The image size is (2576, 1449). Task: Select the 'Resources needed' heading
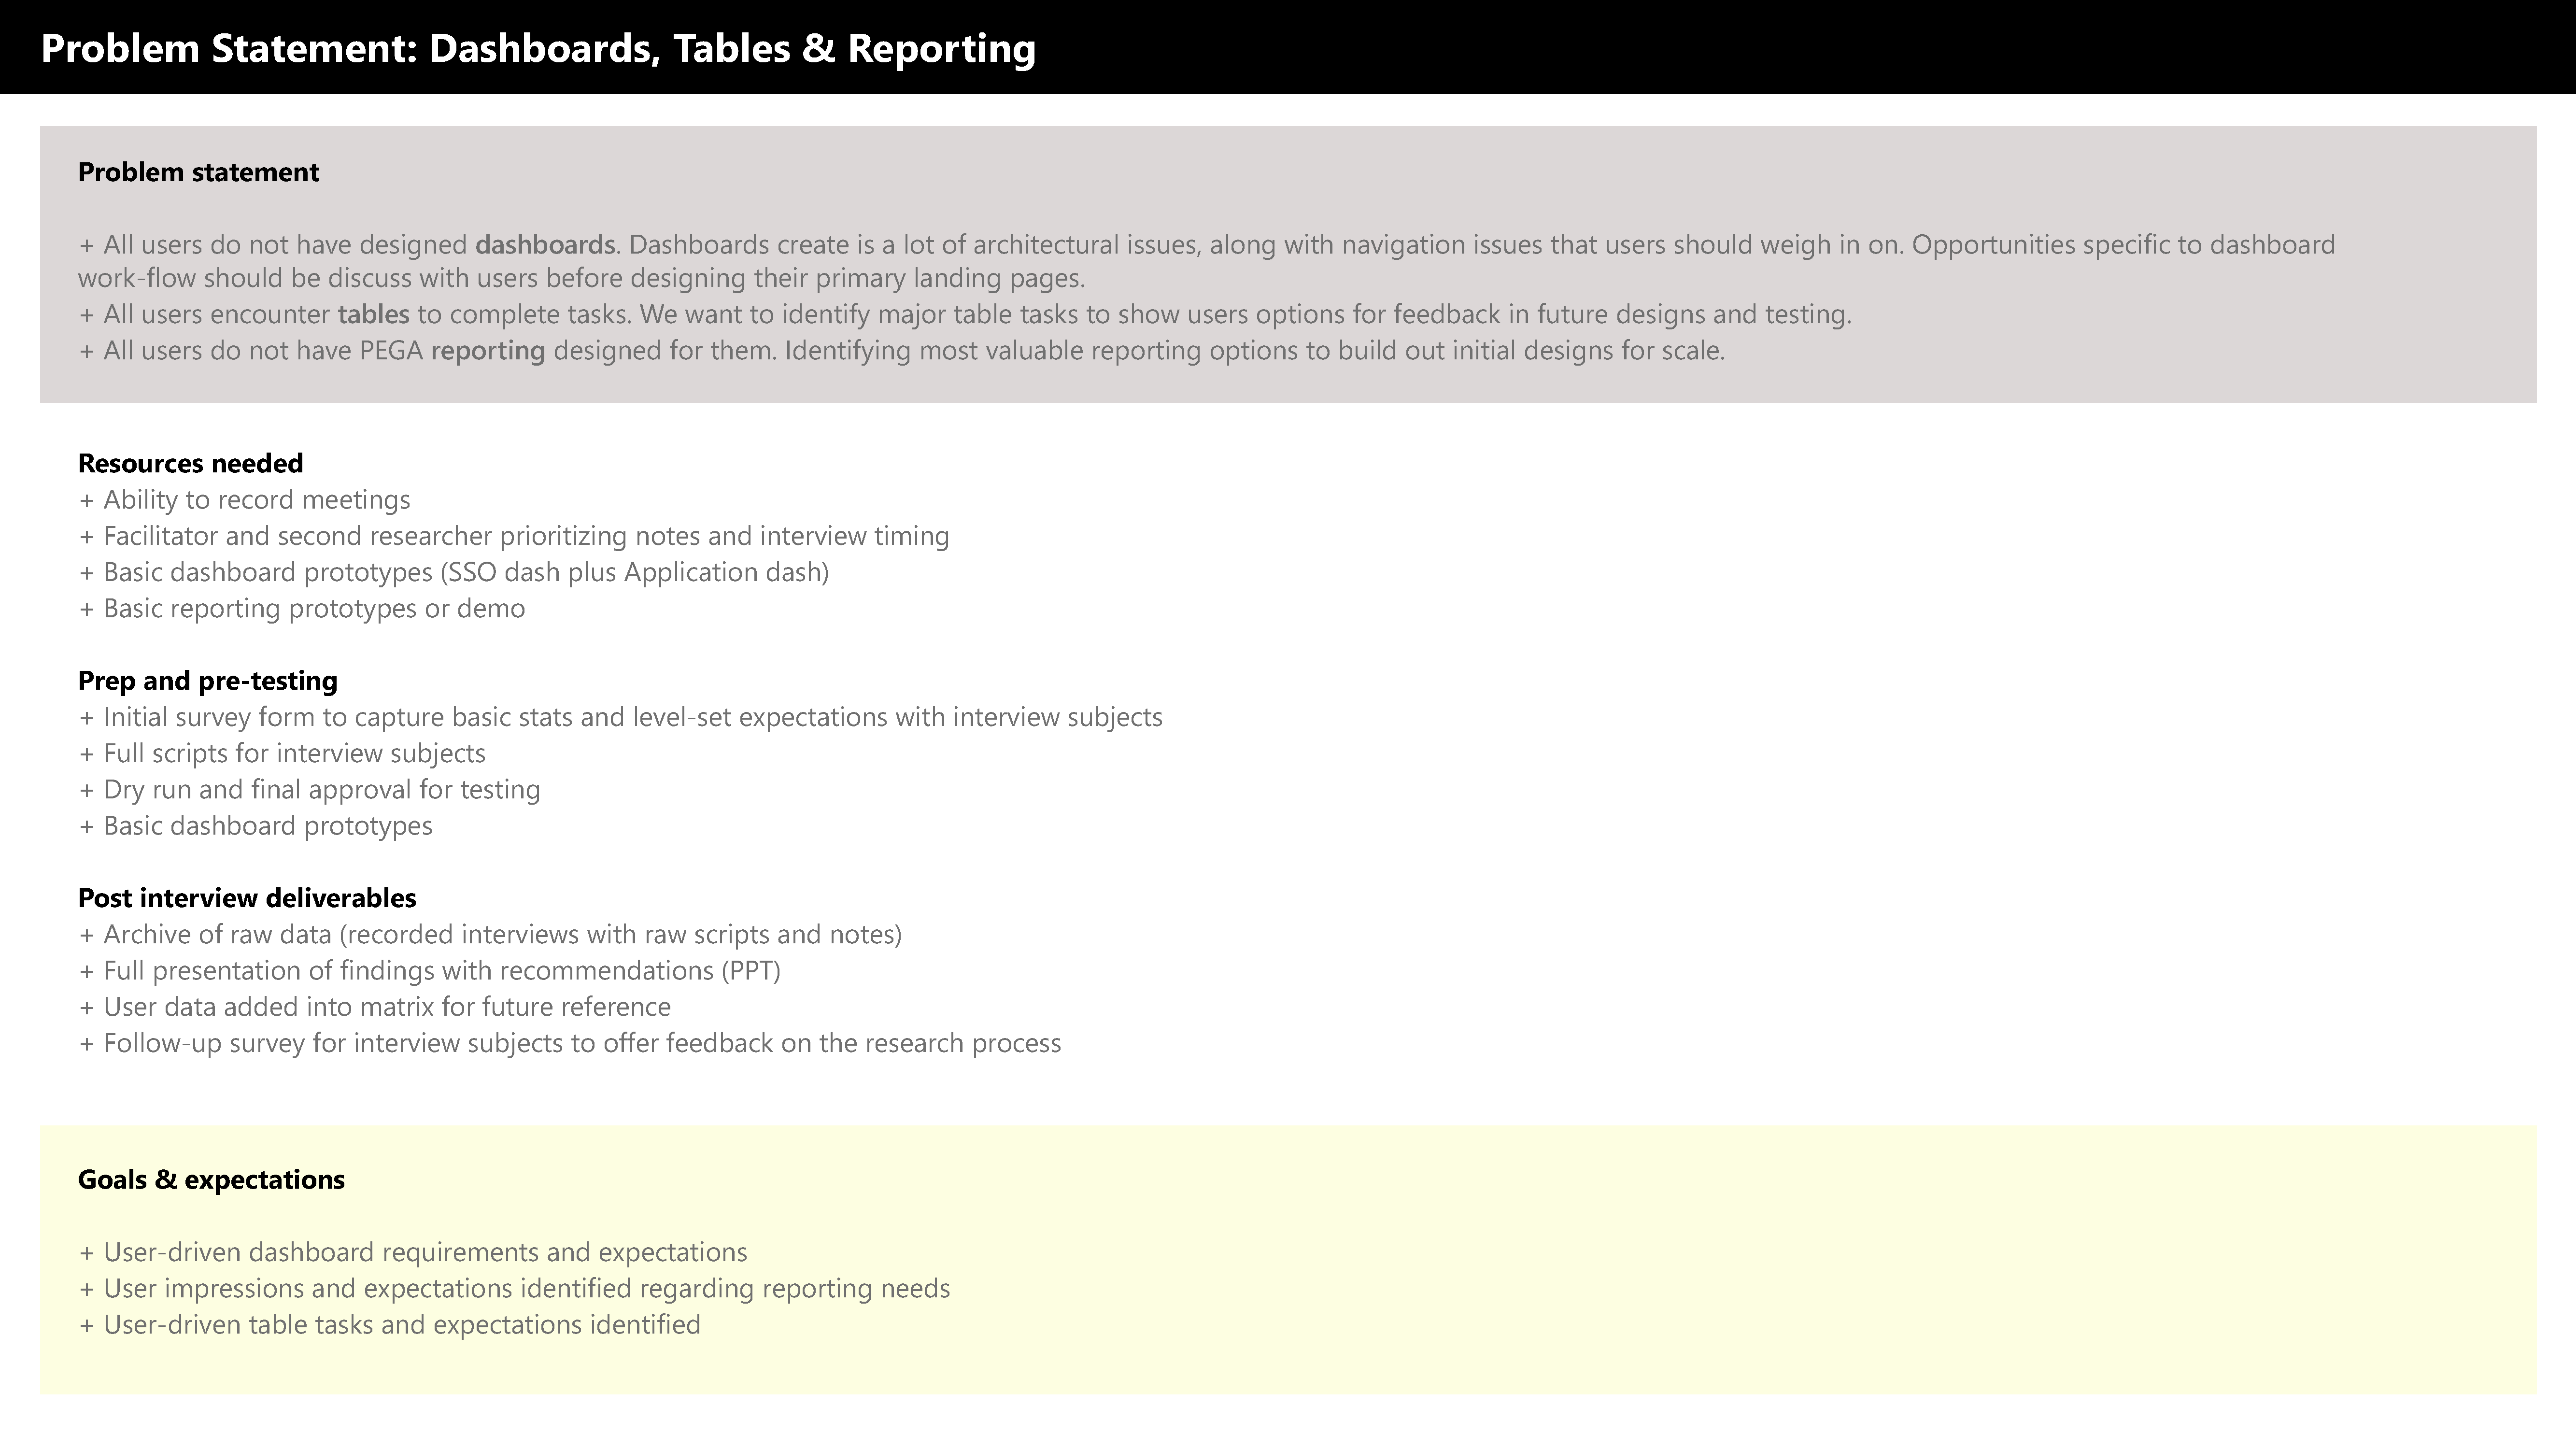click(x=190, y=463)
